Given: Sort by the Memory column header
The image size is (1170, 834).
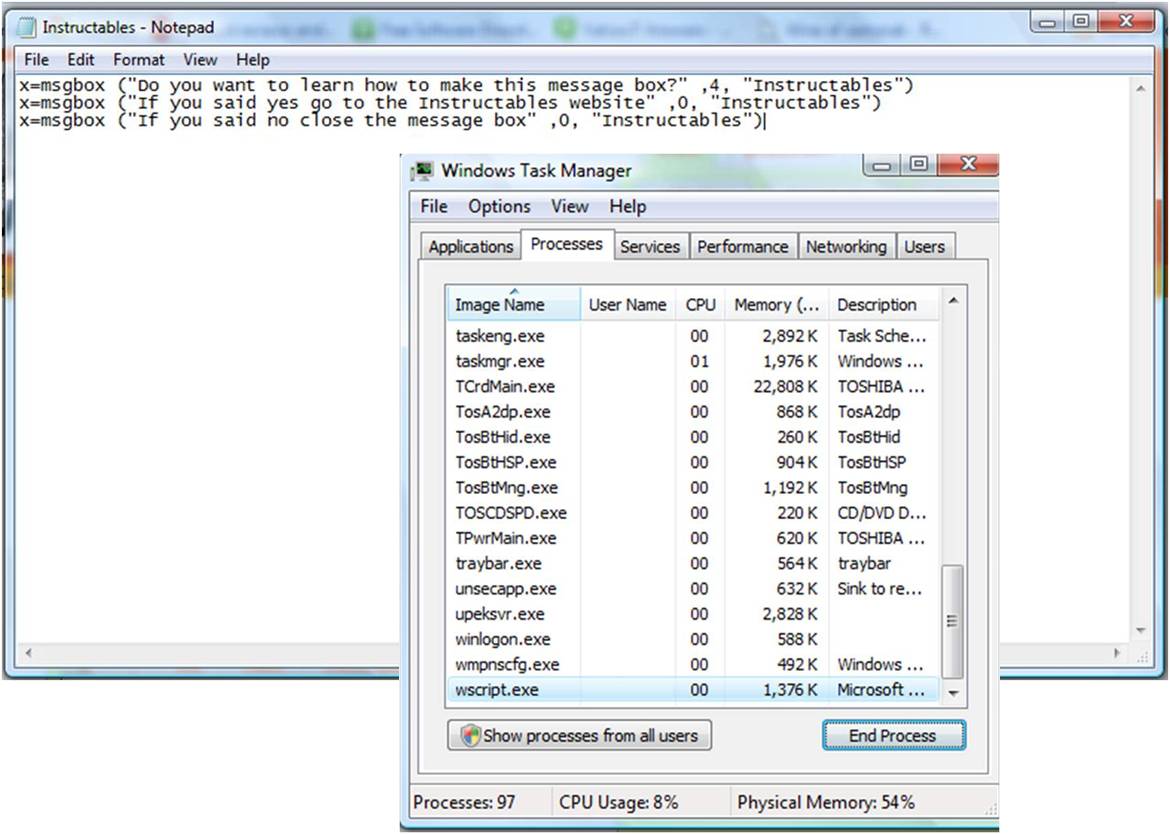Looking at the screenshot, I should coord(775,305).
